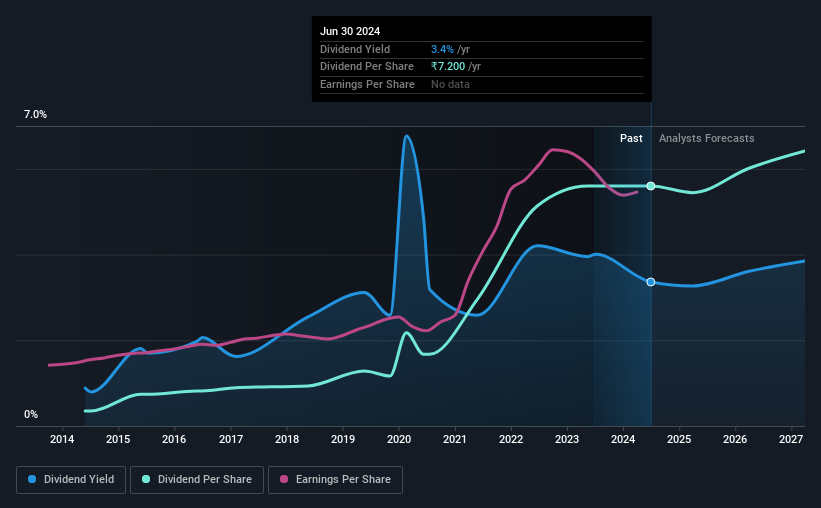Toggle the Dividend Yield legend button
Viewport: 821px width, 508px height.
pyautogui.click(x=71, y=480)
